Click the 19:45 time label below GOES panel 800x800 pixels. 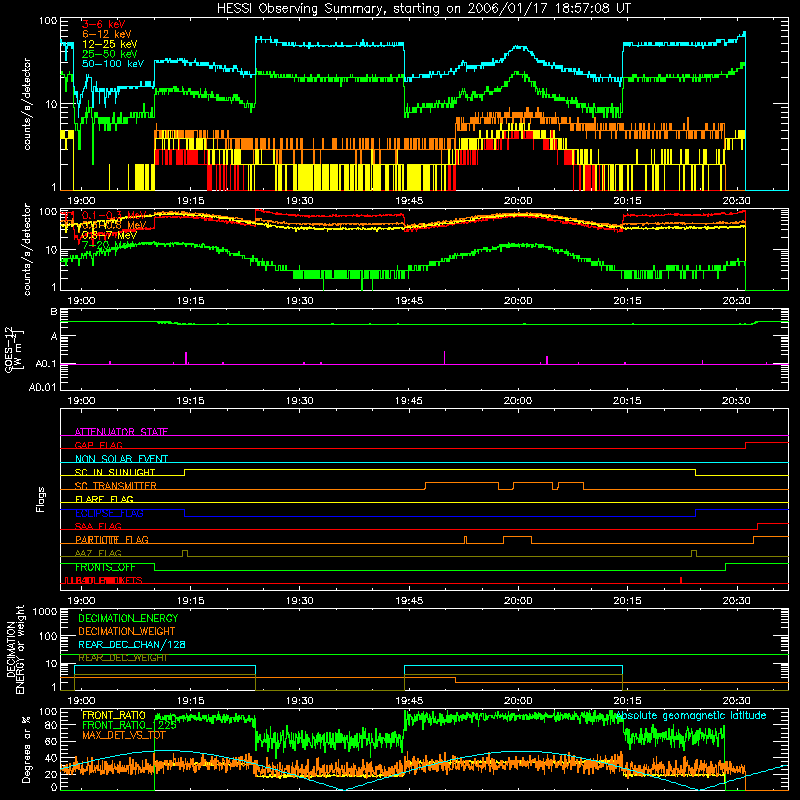(x=409, y=401)
